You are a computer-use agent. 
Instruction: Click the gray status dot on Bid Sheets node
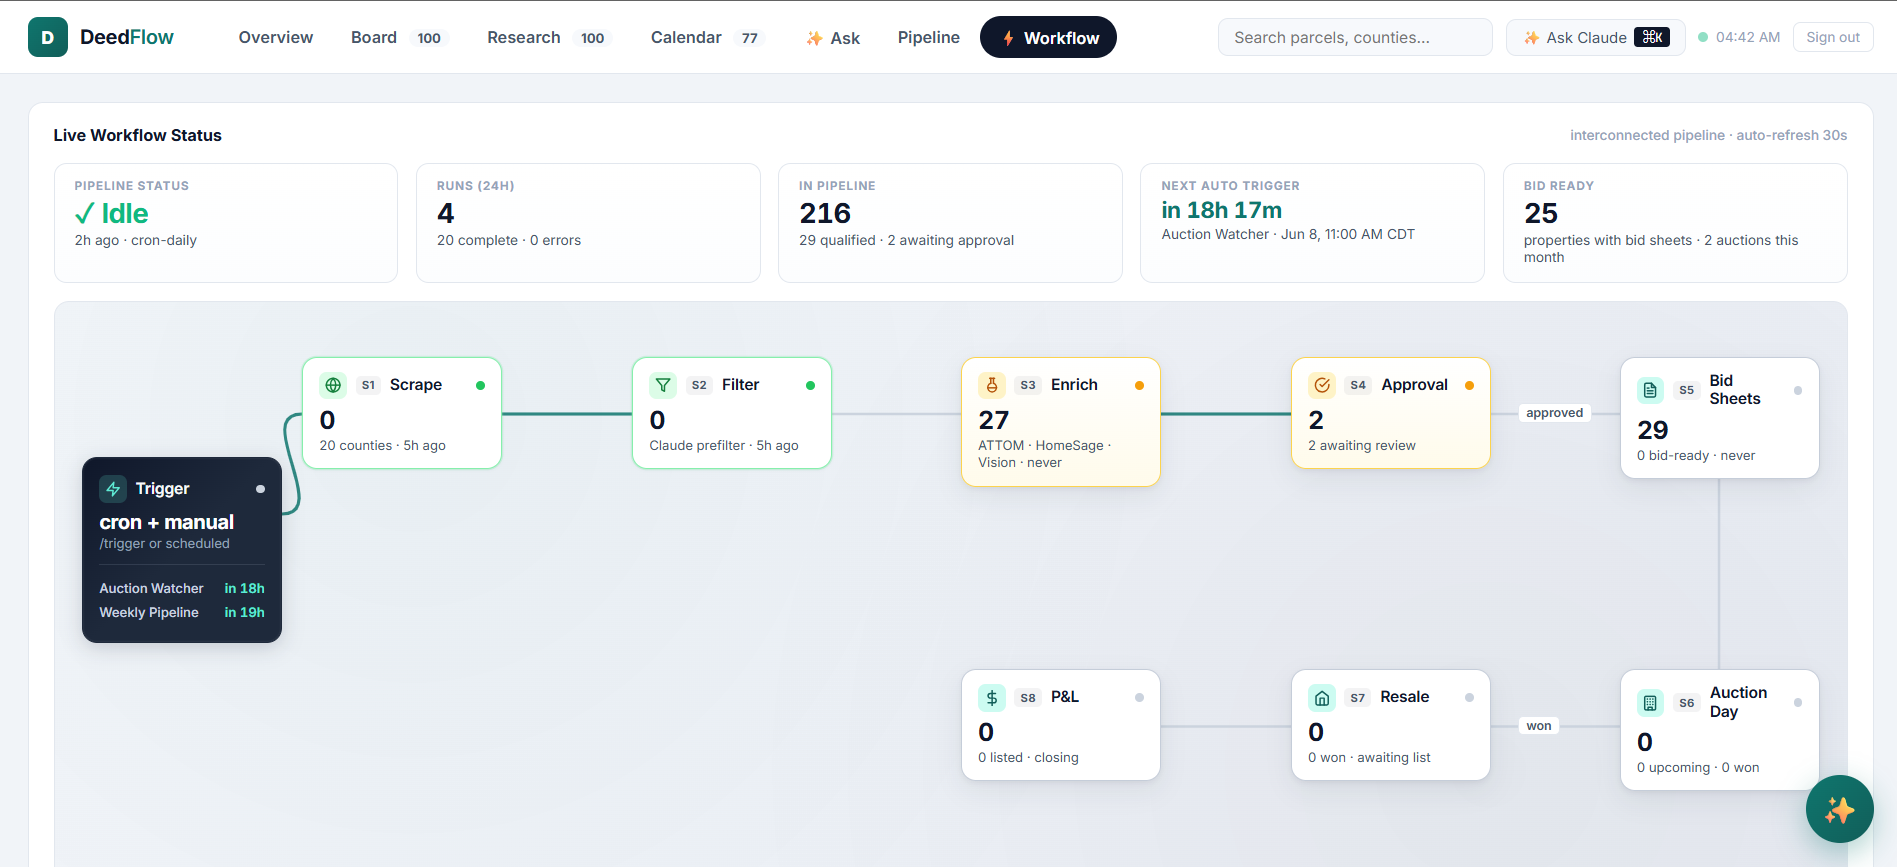[x=1798, y=390]
